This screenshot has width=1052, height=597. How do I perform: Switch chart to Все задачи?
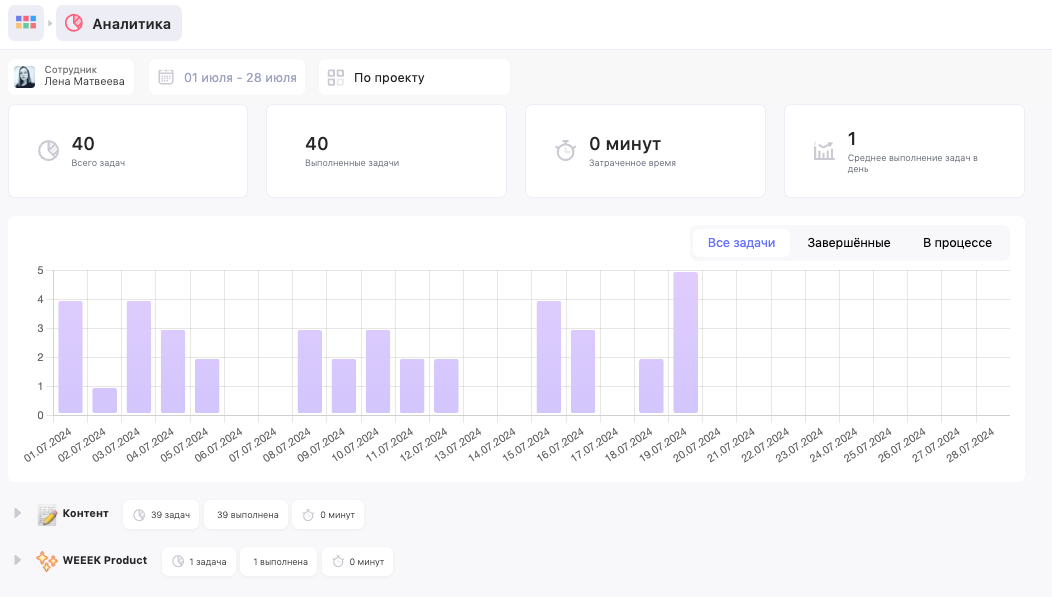coord(741,243)
